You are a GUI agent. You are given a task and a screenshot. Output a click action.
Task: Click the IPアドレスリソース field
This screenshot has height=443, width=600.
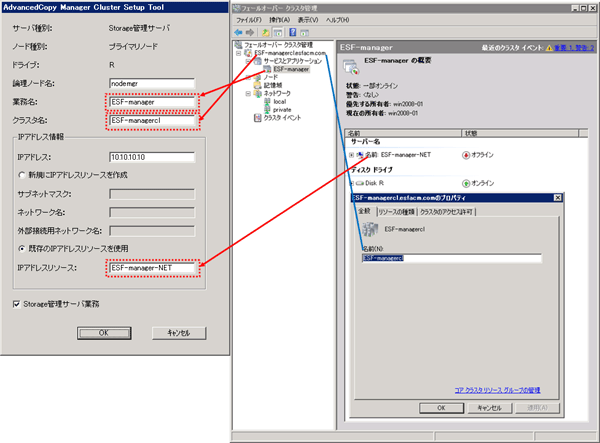pos(152,268)
